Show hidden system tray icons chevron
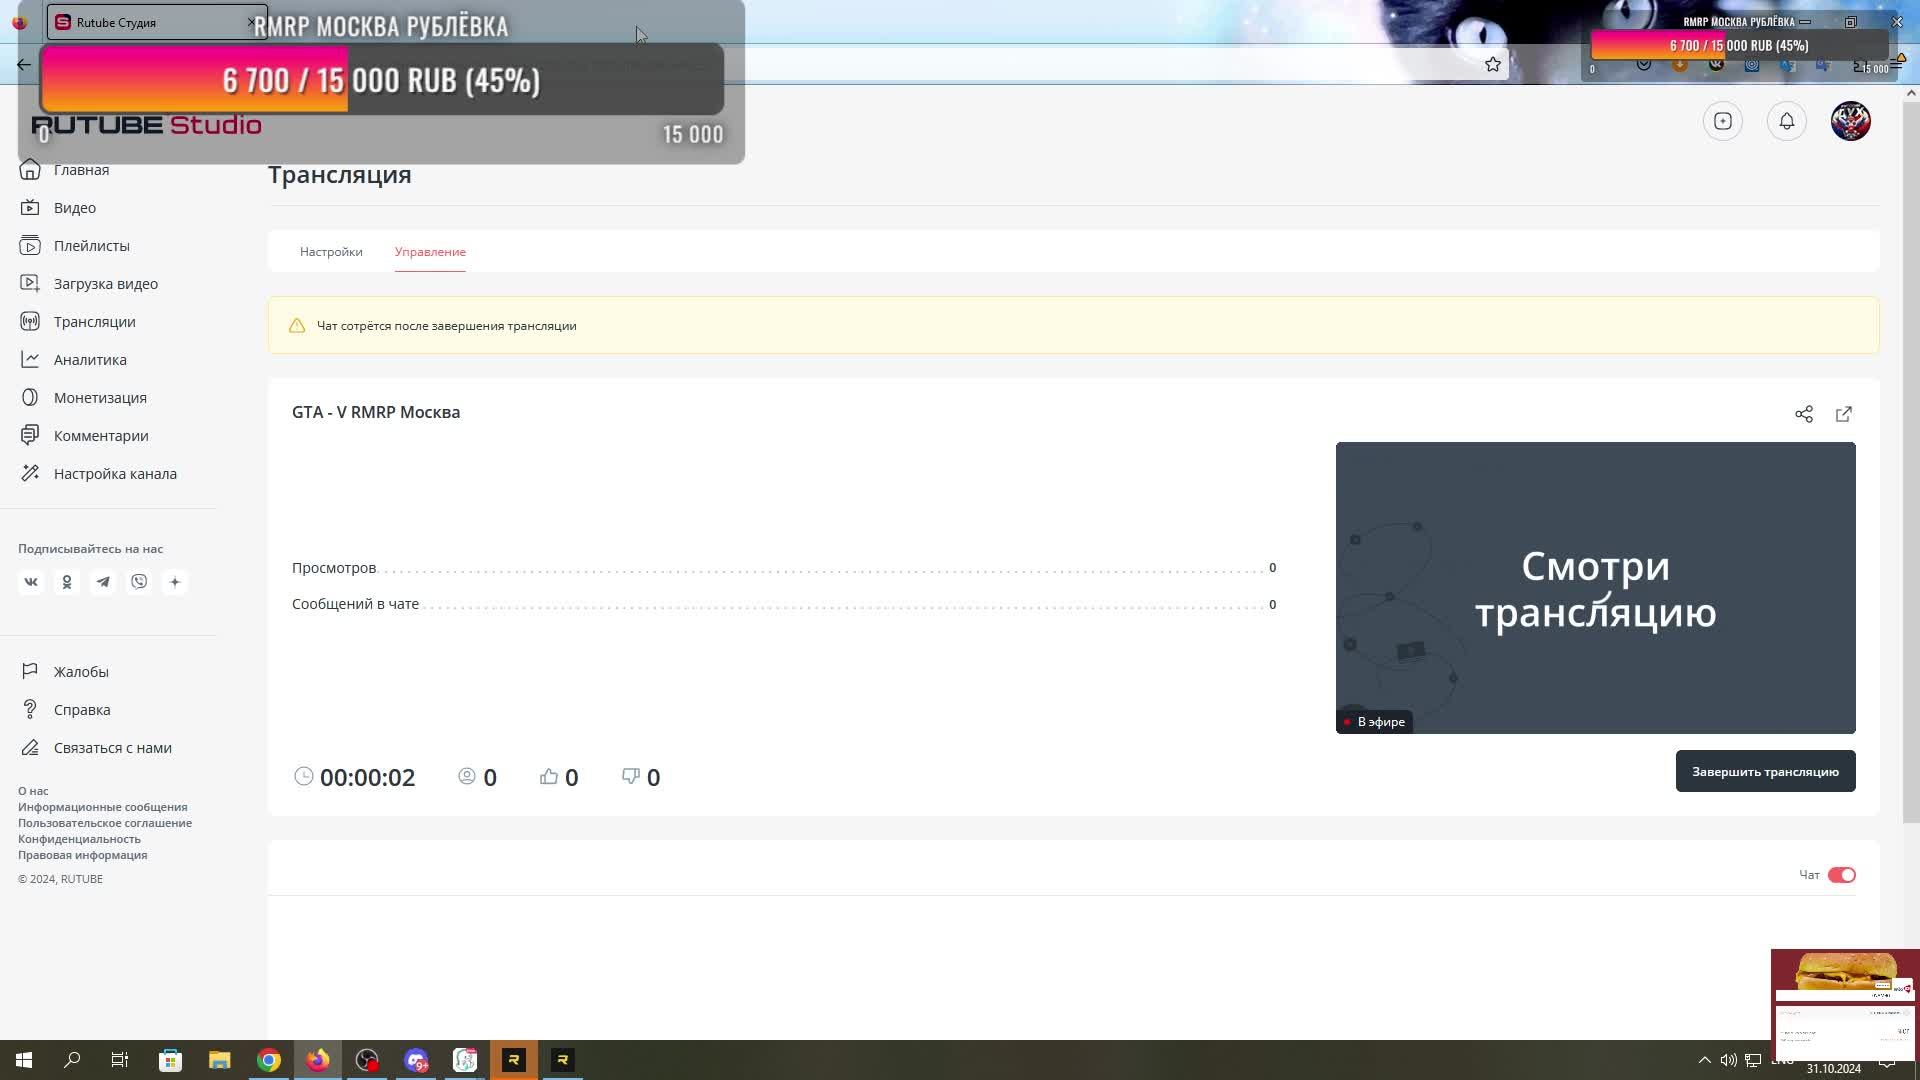 [1704, 1060]
